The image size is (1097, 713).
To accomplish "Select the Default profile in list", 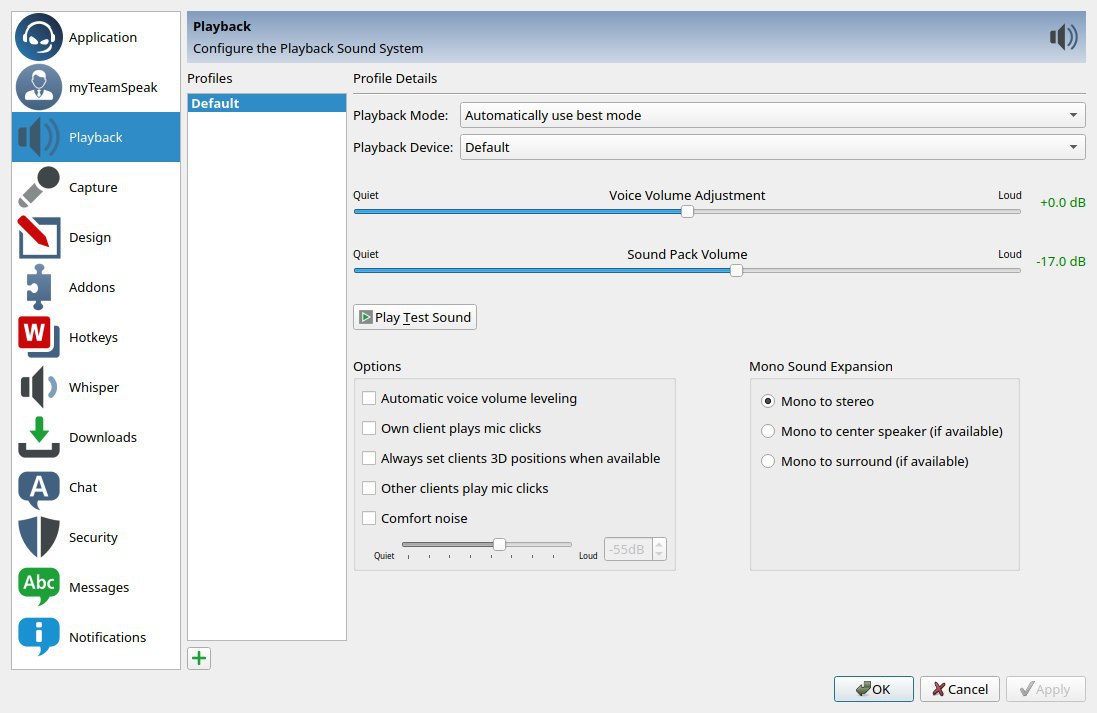I will coord(266,103).
